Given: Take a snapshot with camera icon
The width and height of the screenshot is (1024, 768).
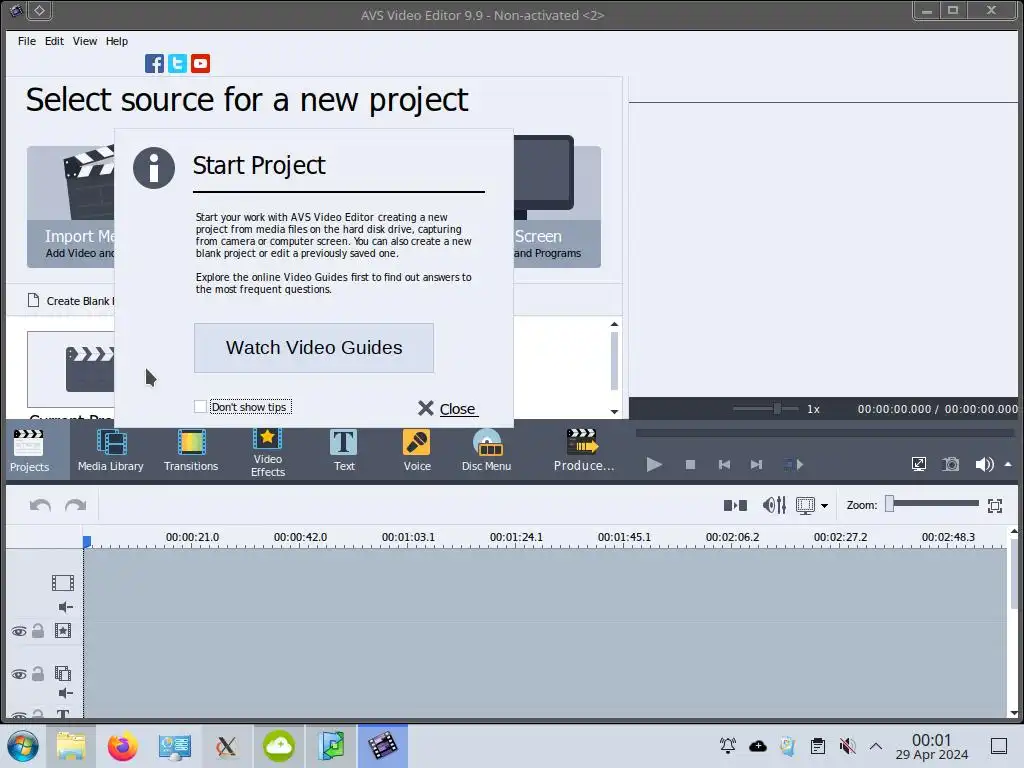Looking at the screenshot, I should (x=951, y=464).
